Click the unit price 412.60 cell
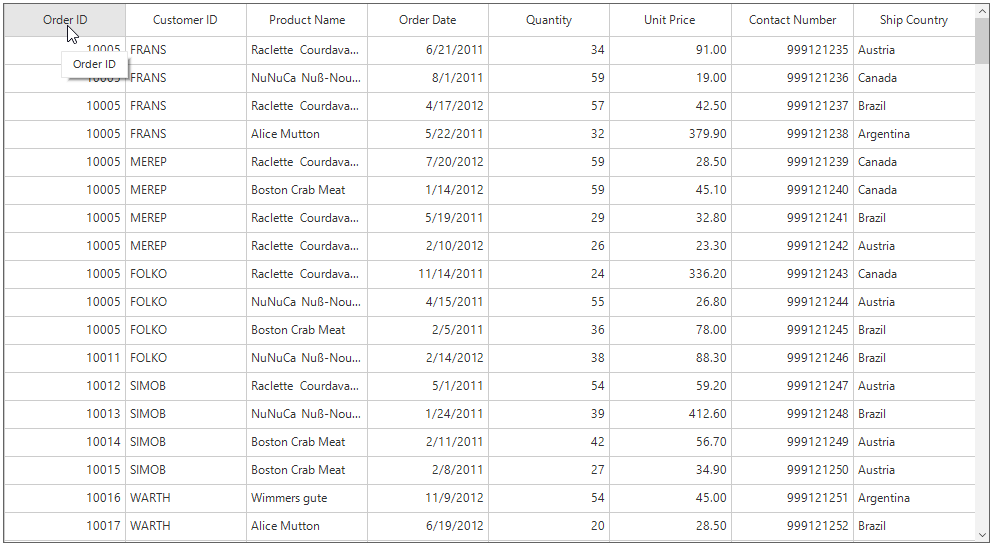This screenshot has width=991, height=546. point(670,414)
